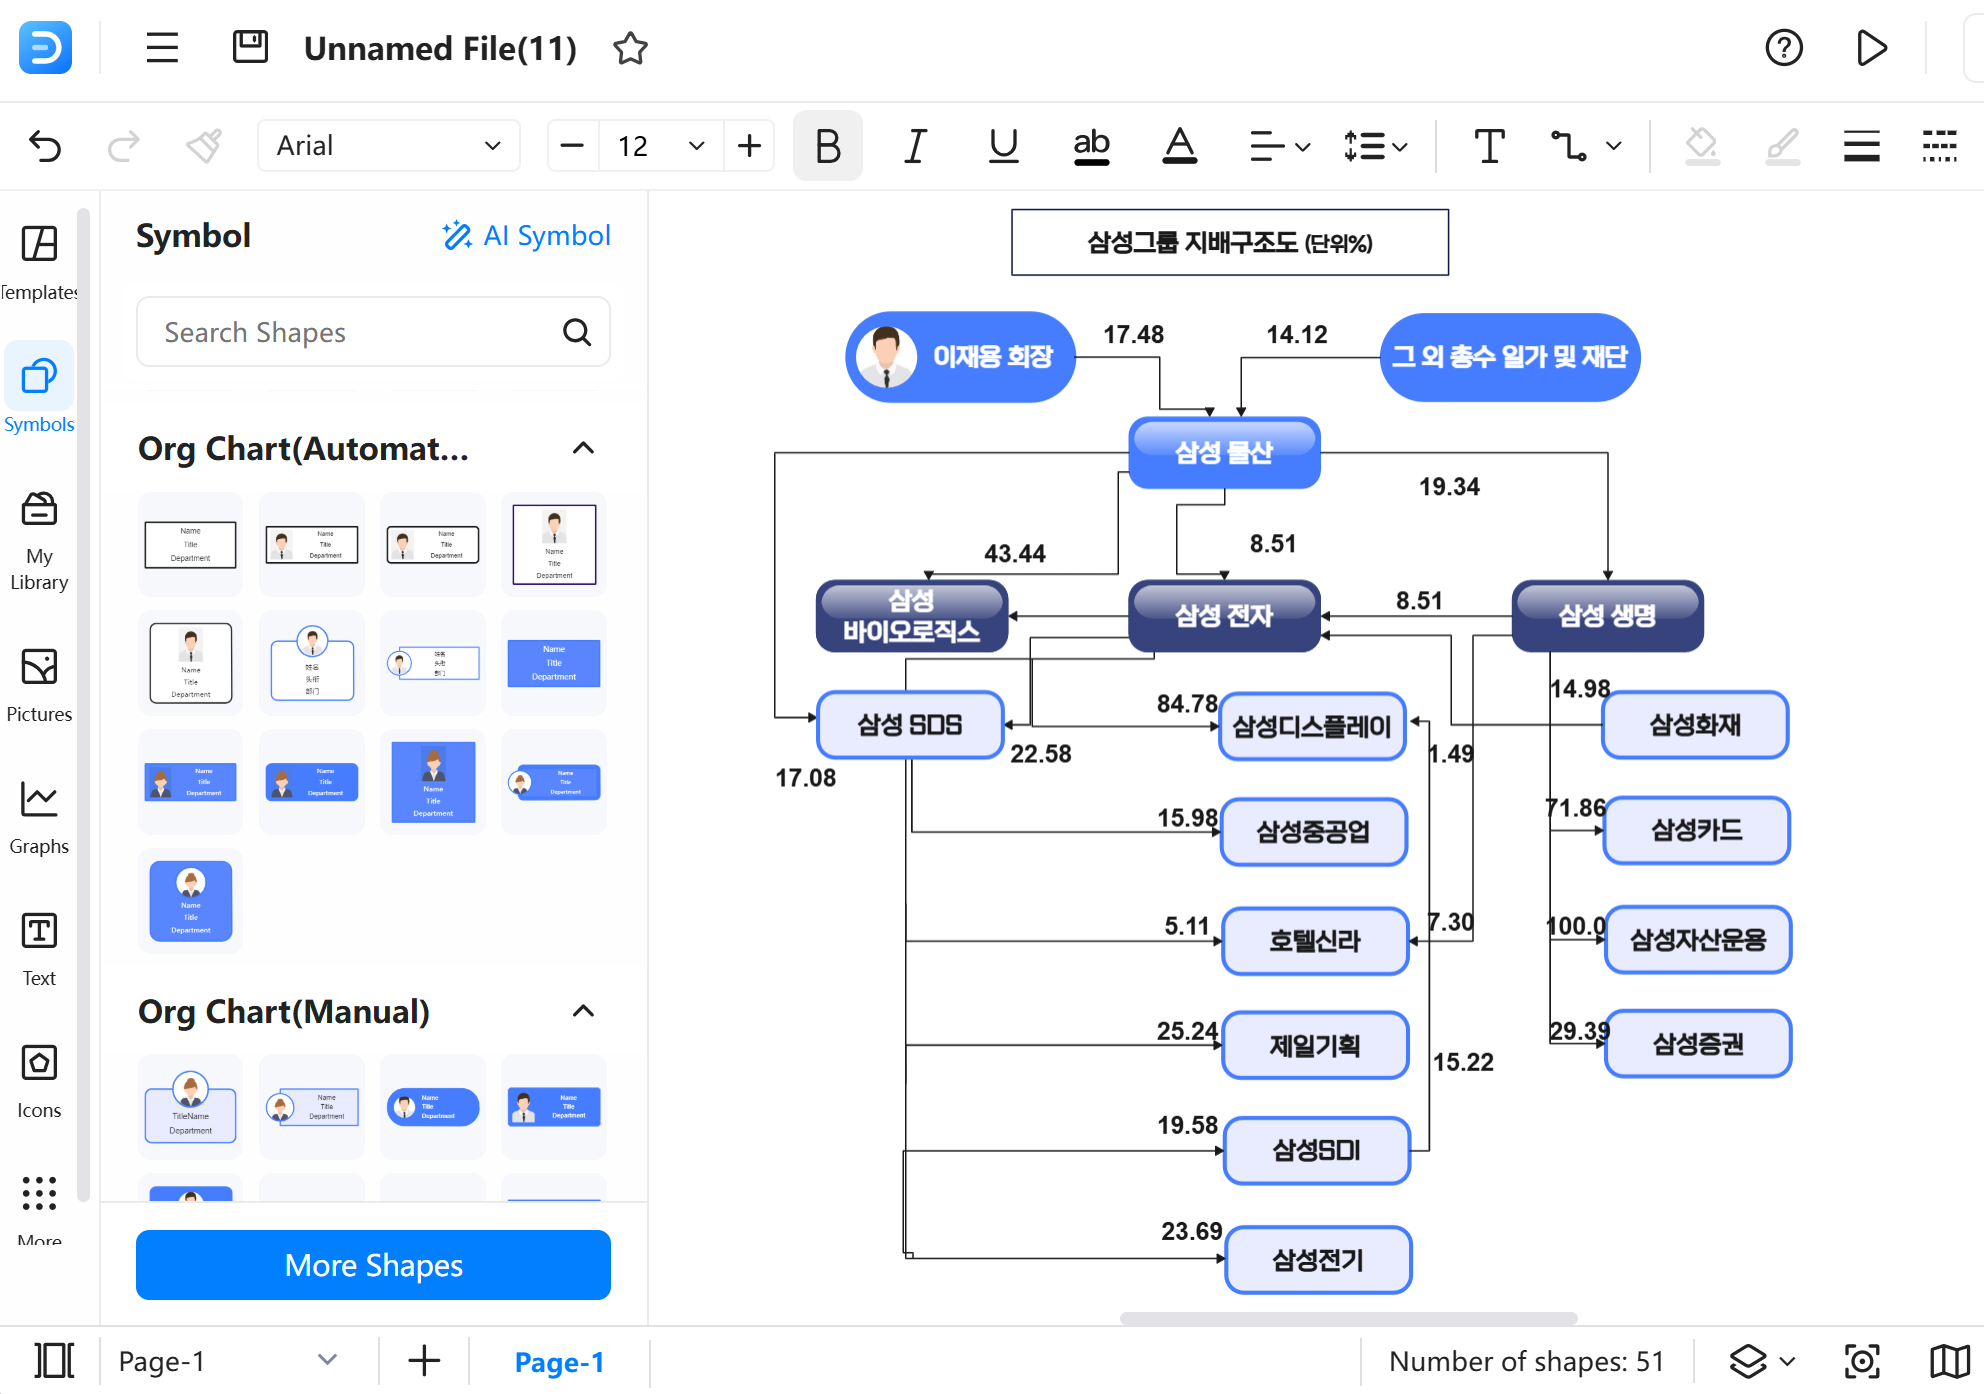Choose the font color A
This screenshot has height=1394, width=1984.
(x=1180, y=146)
